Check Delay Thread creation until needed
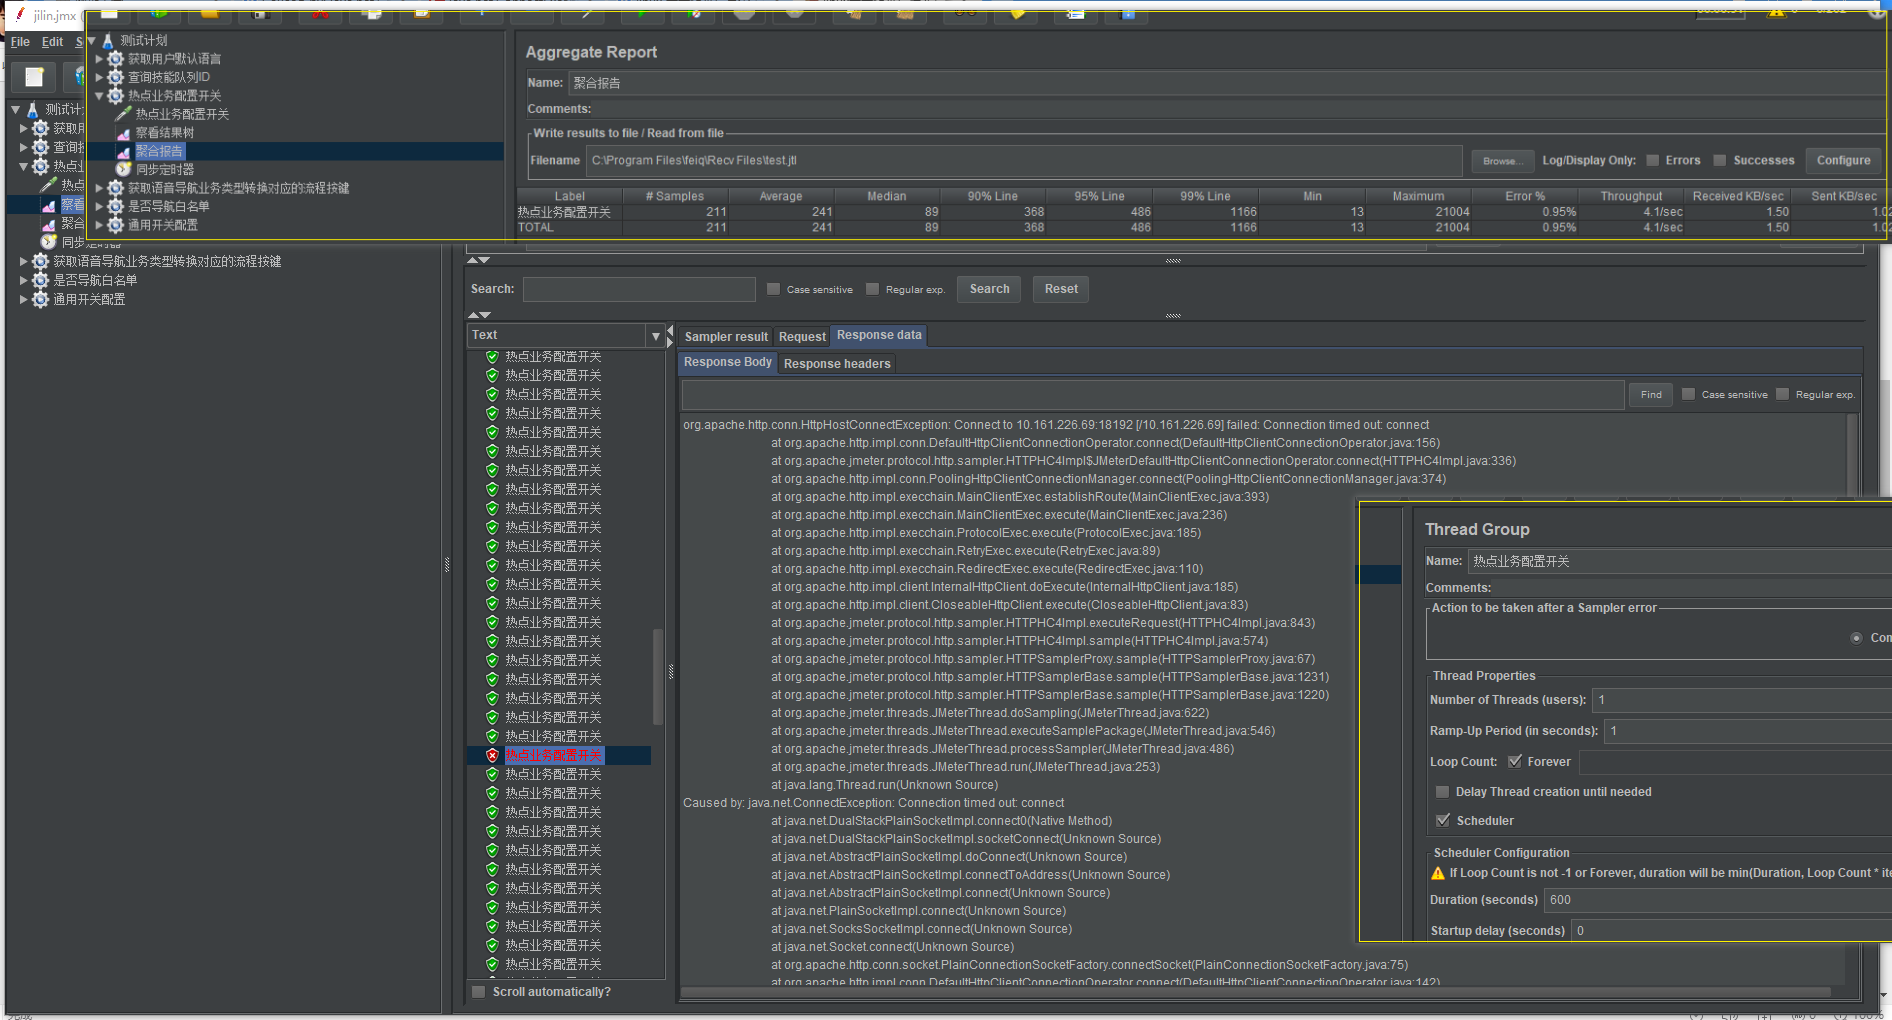The image size is (1892, 1020). tap(1442, 792)
